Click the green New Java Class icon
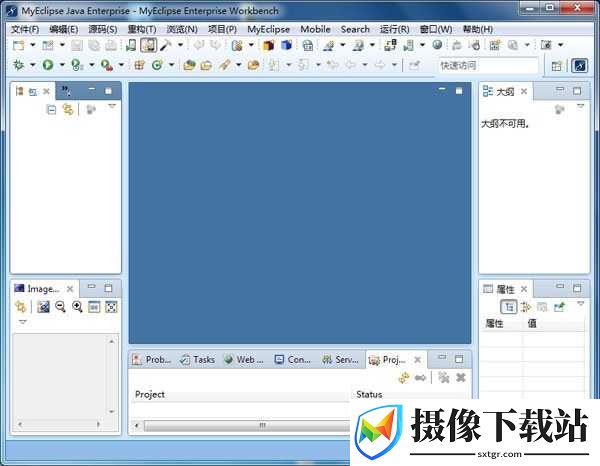The height and width of the screenshot is (466, 600). point(157,65)
